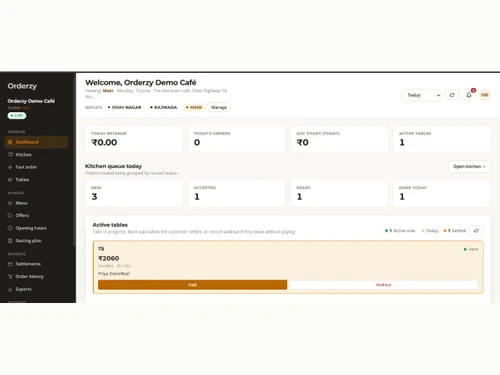Click the Offers tag icon

tap(10, 215)
